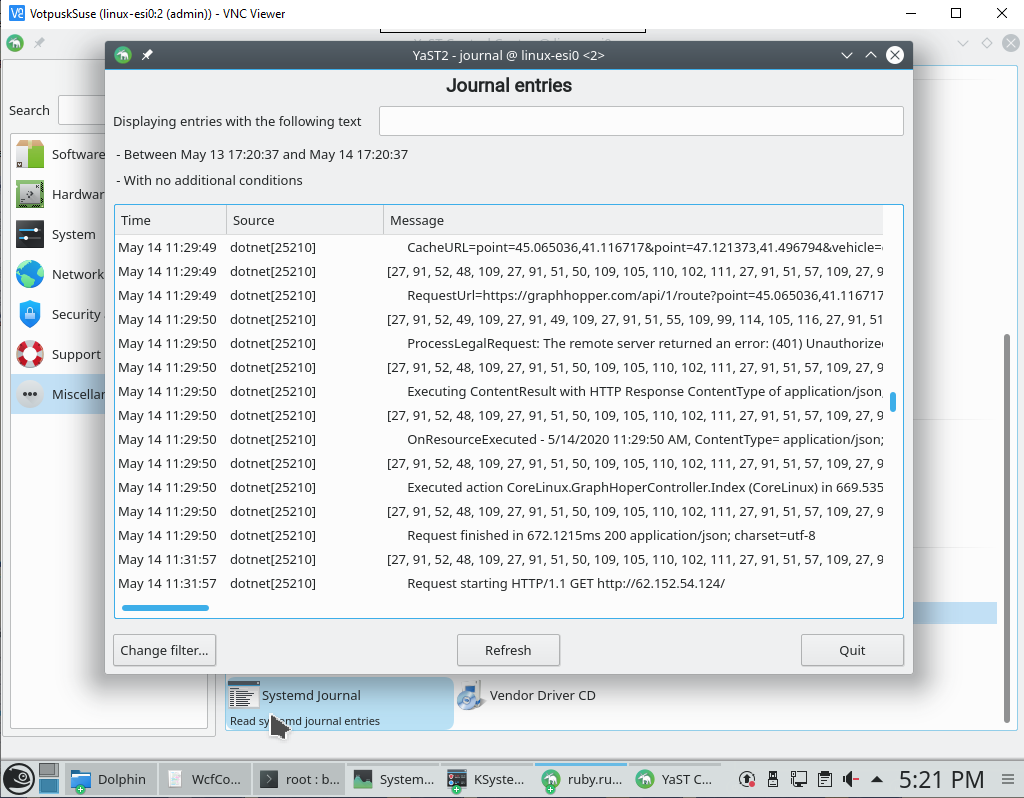Select the OnResourceExecuted log entry
This screenshot has width=1024, height=798.
point(500,439)
